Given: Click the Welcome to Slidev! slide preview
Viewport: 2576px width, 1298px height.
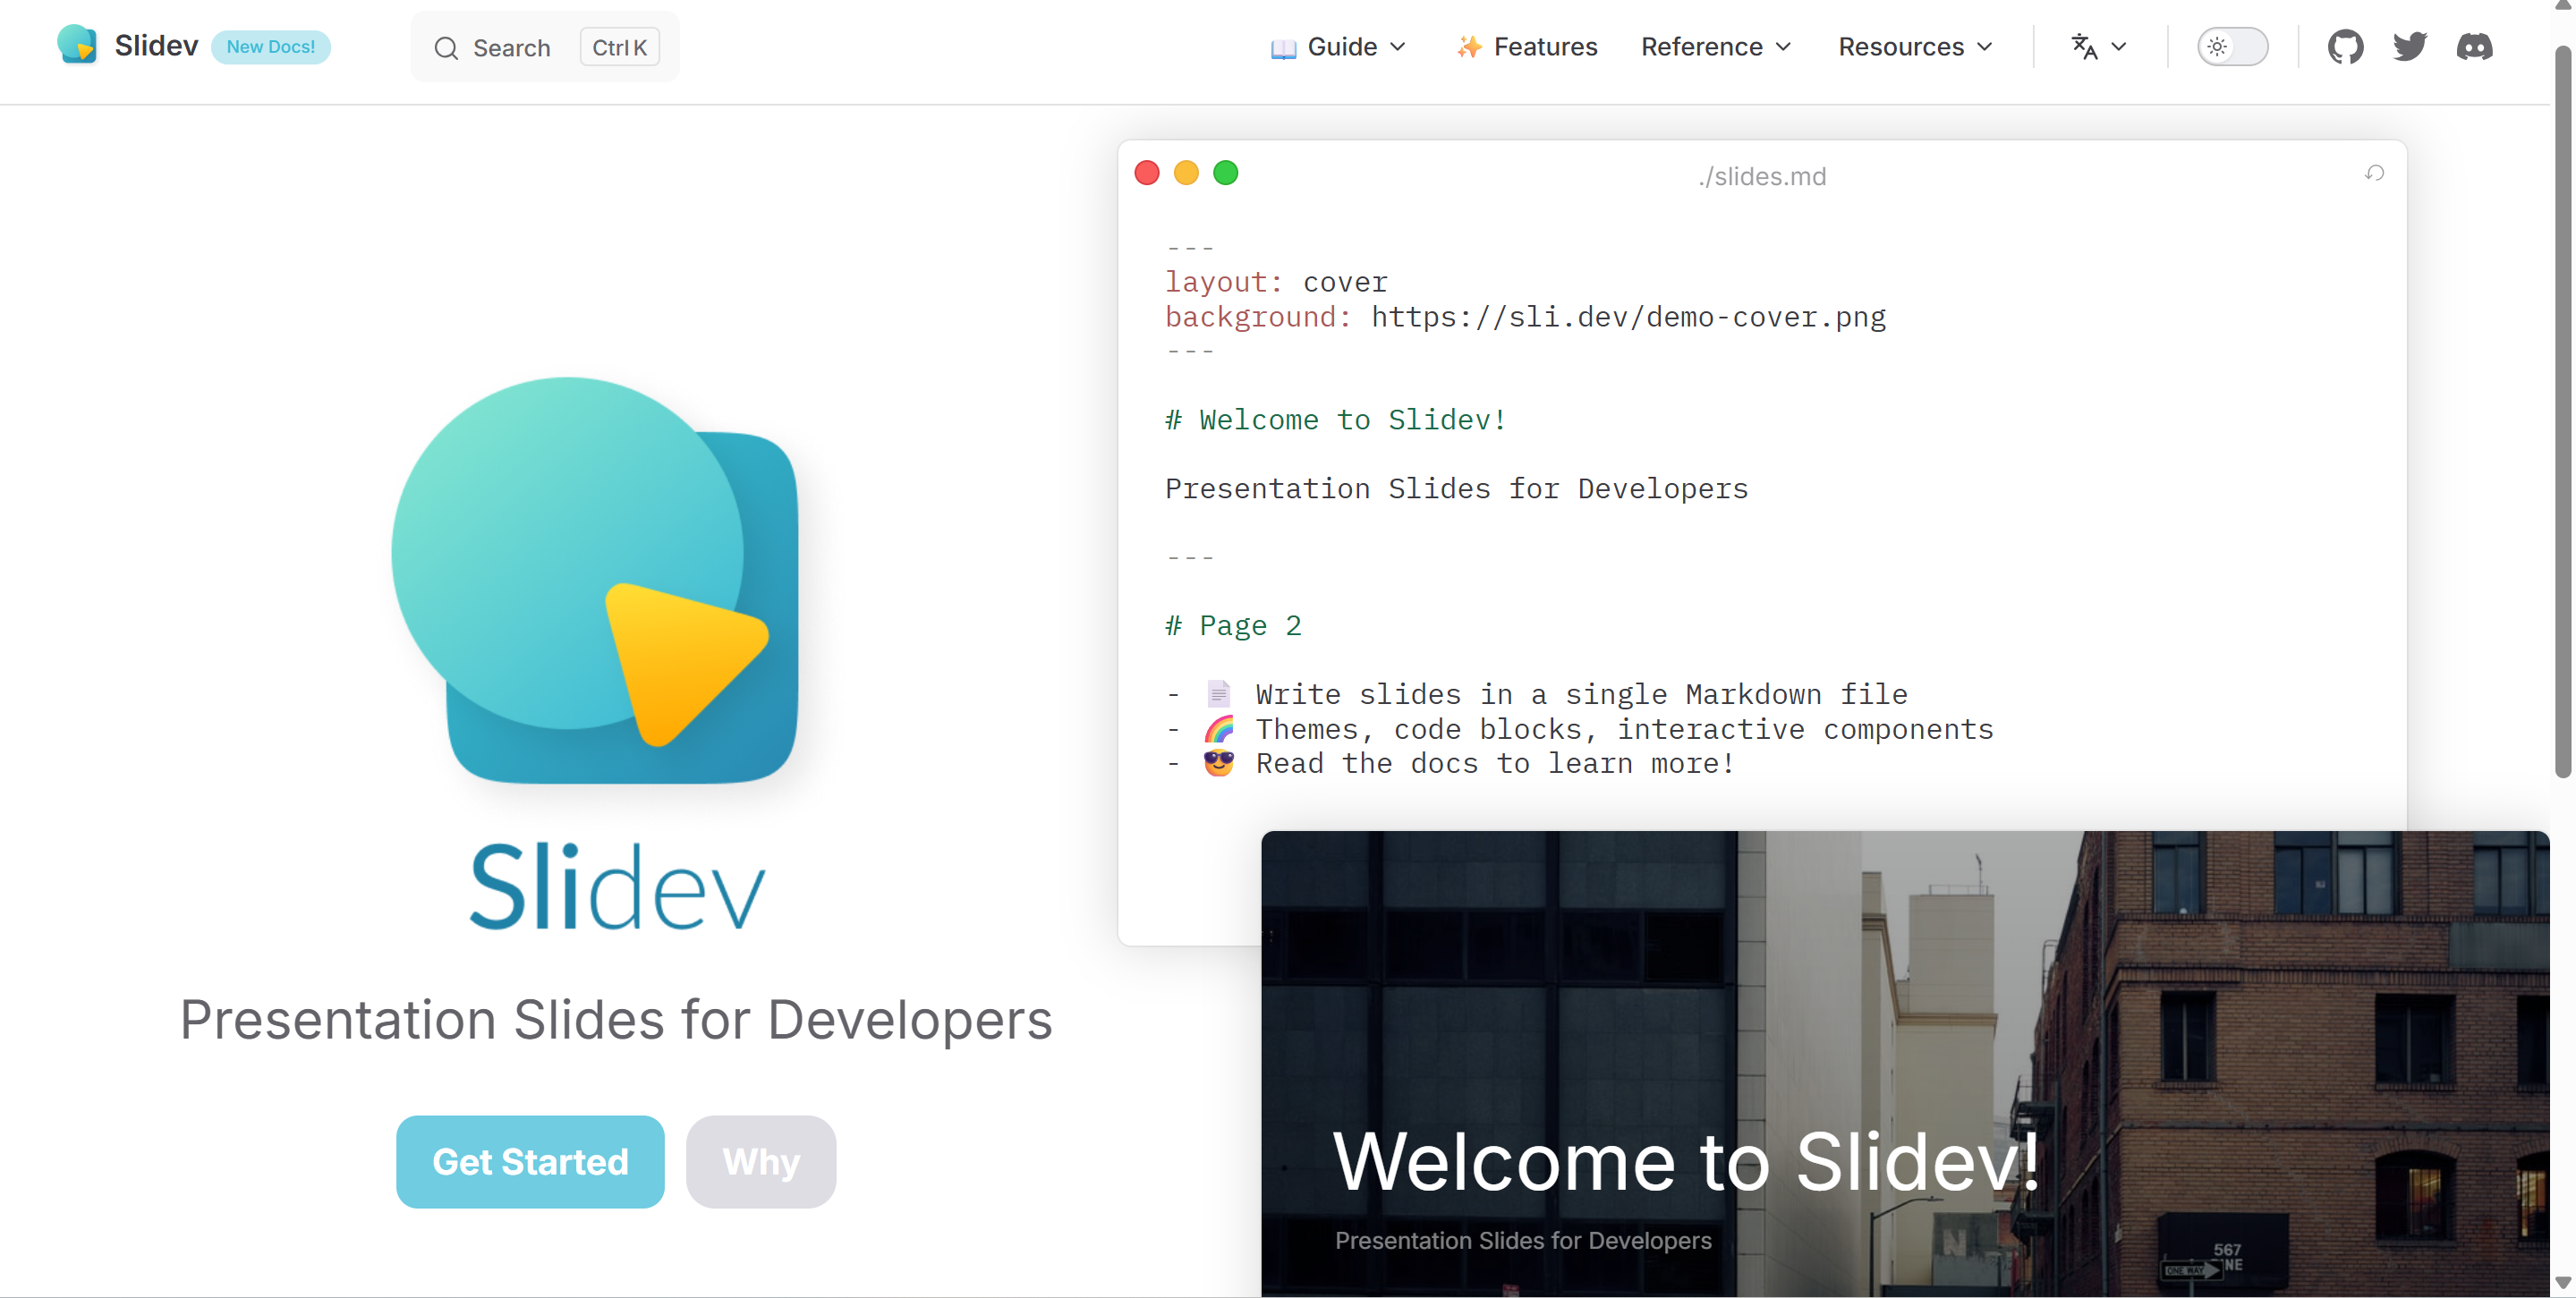Looking at the screenshot, I should point(1904,1063).
